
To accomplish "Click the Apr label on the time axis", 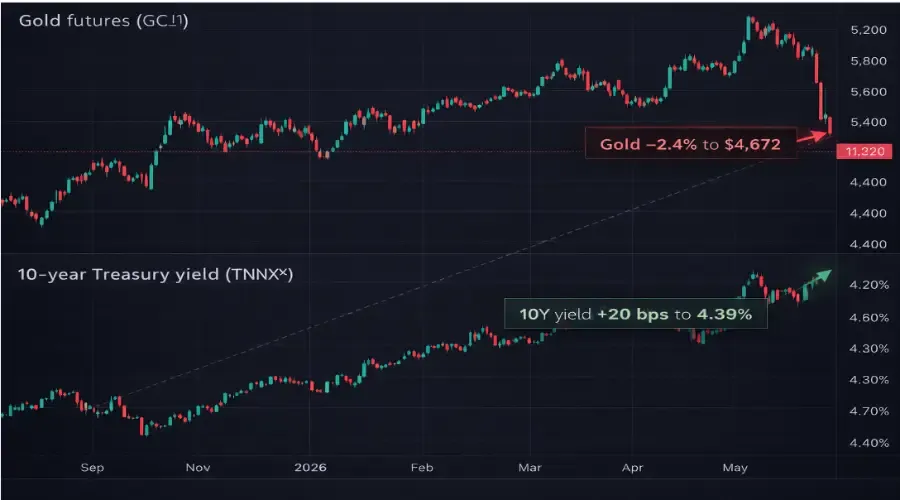I will coord(633,467).
